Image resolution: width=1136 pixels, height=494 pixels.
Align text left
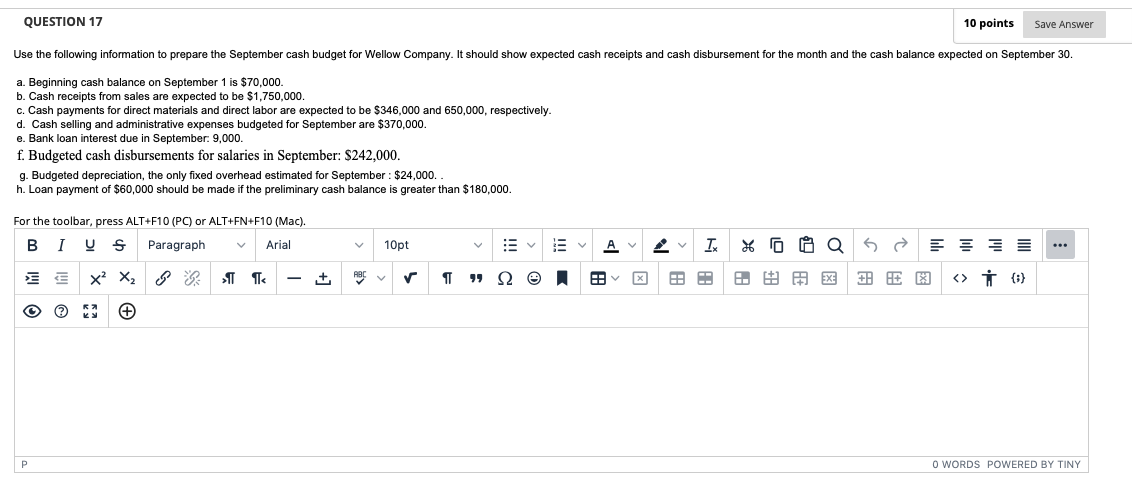point(937,246)
